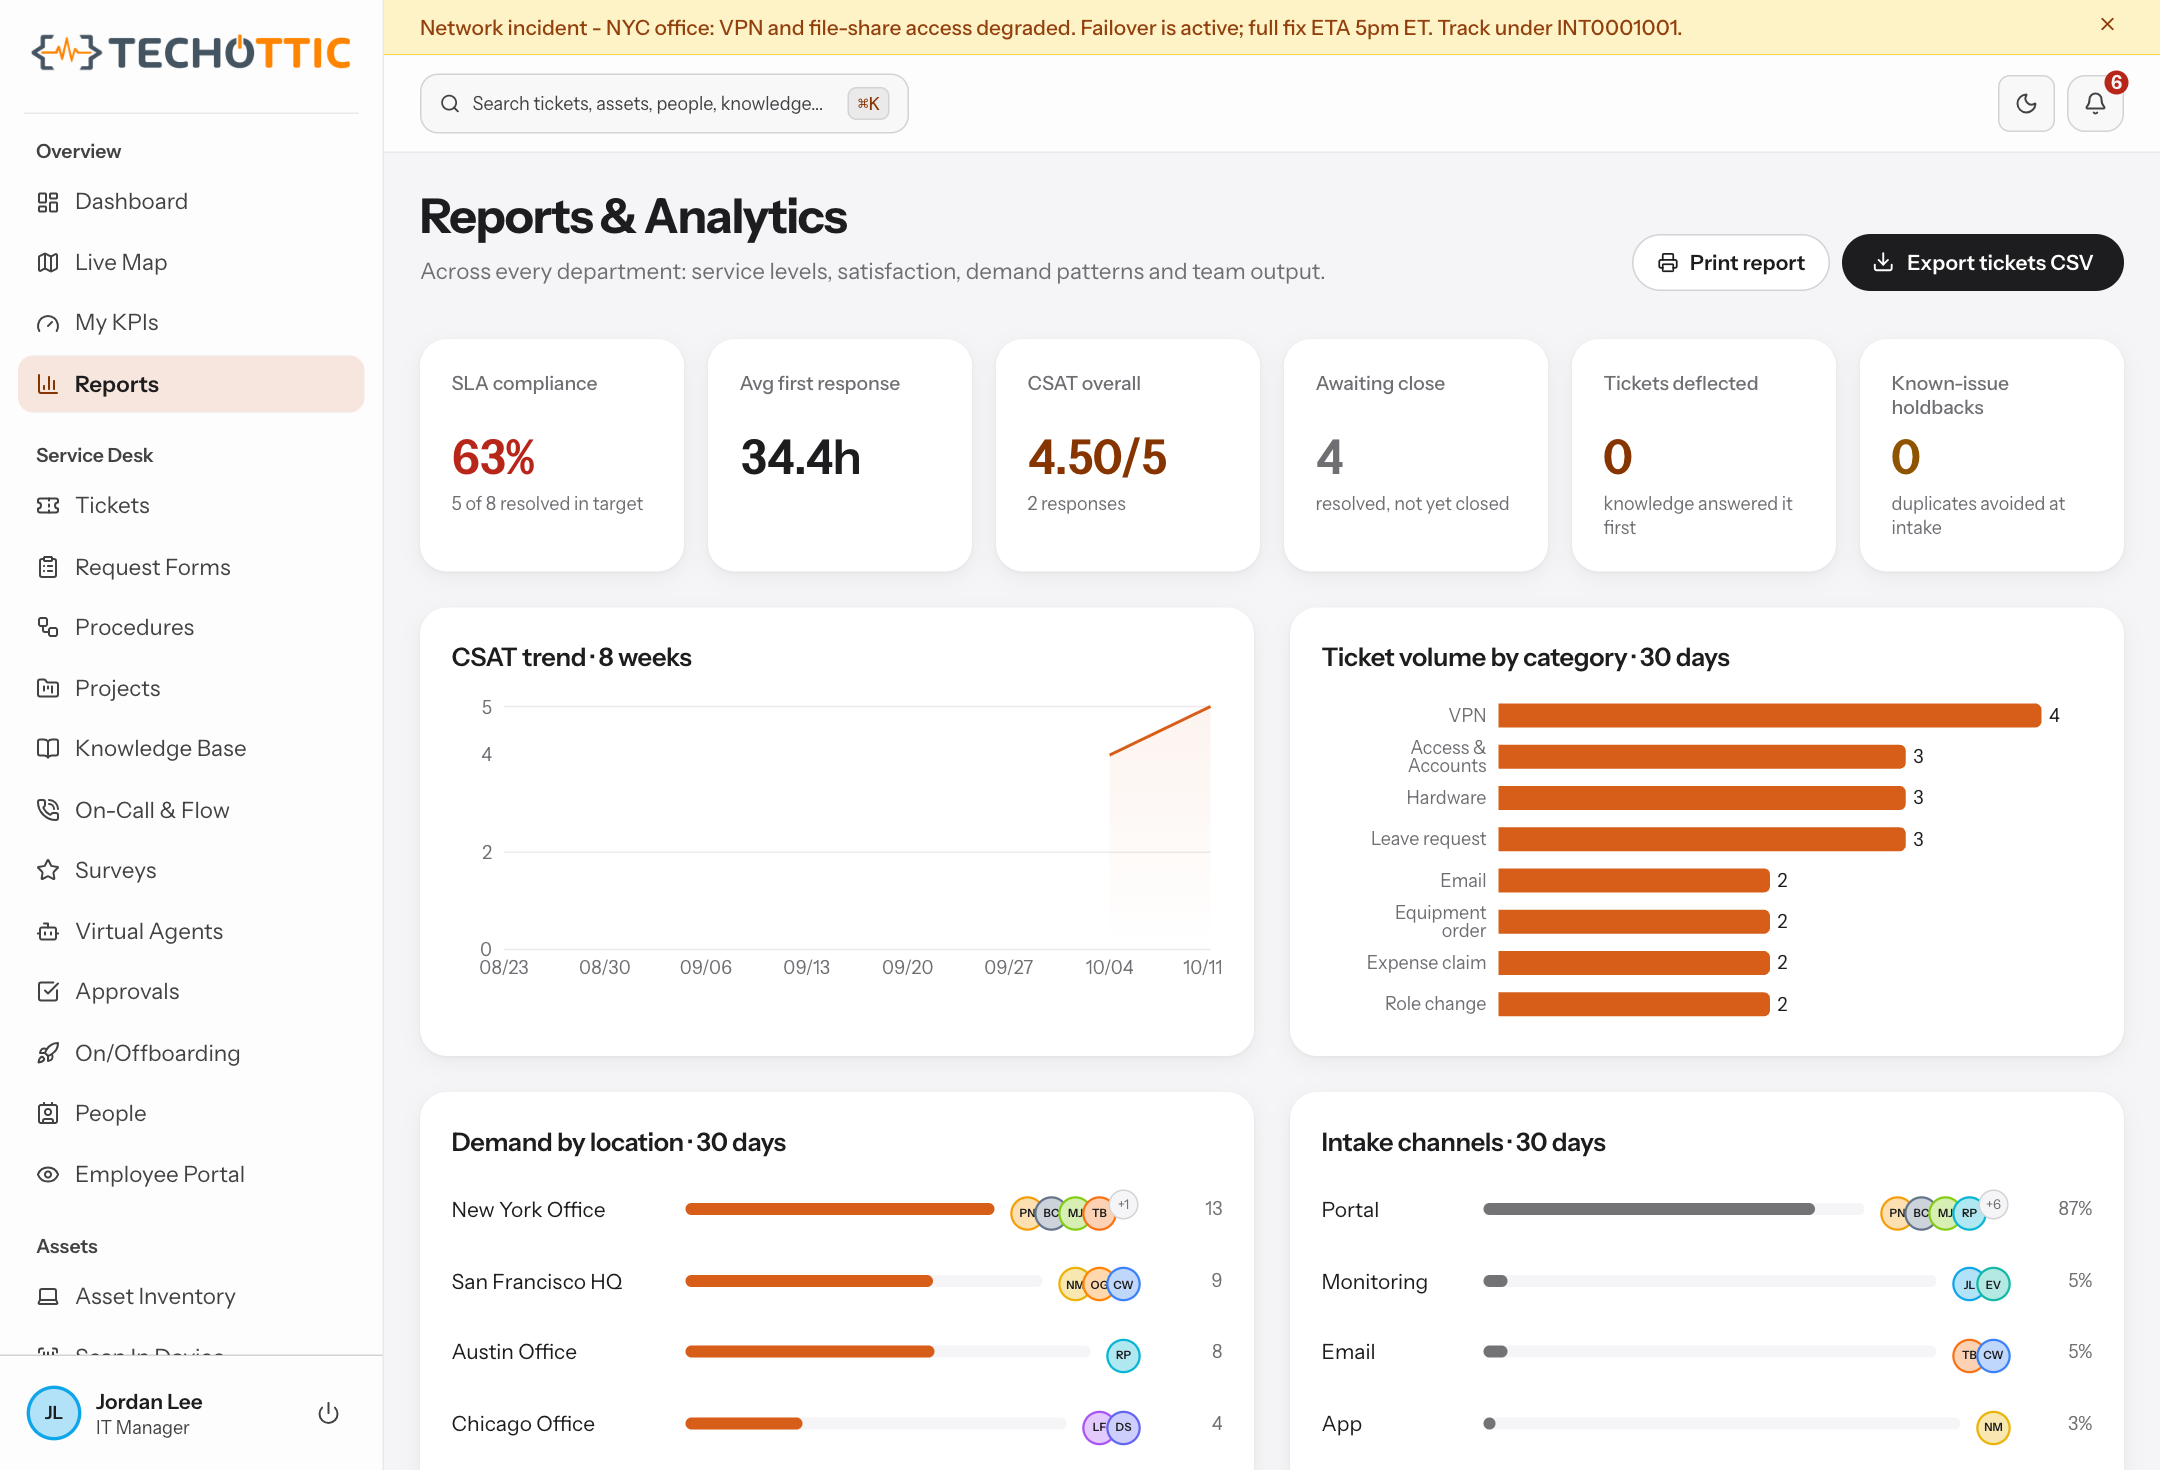This screenshot has width=2160, height=1470.
Task: Click the New York Office demand bar
Action: click(x=839, y=1209)
